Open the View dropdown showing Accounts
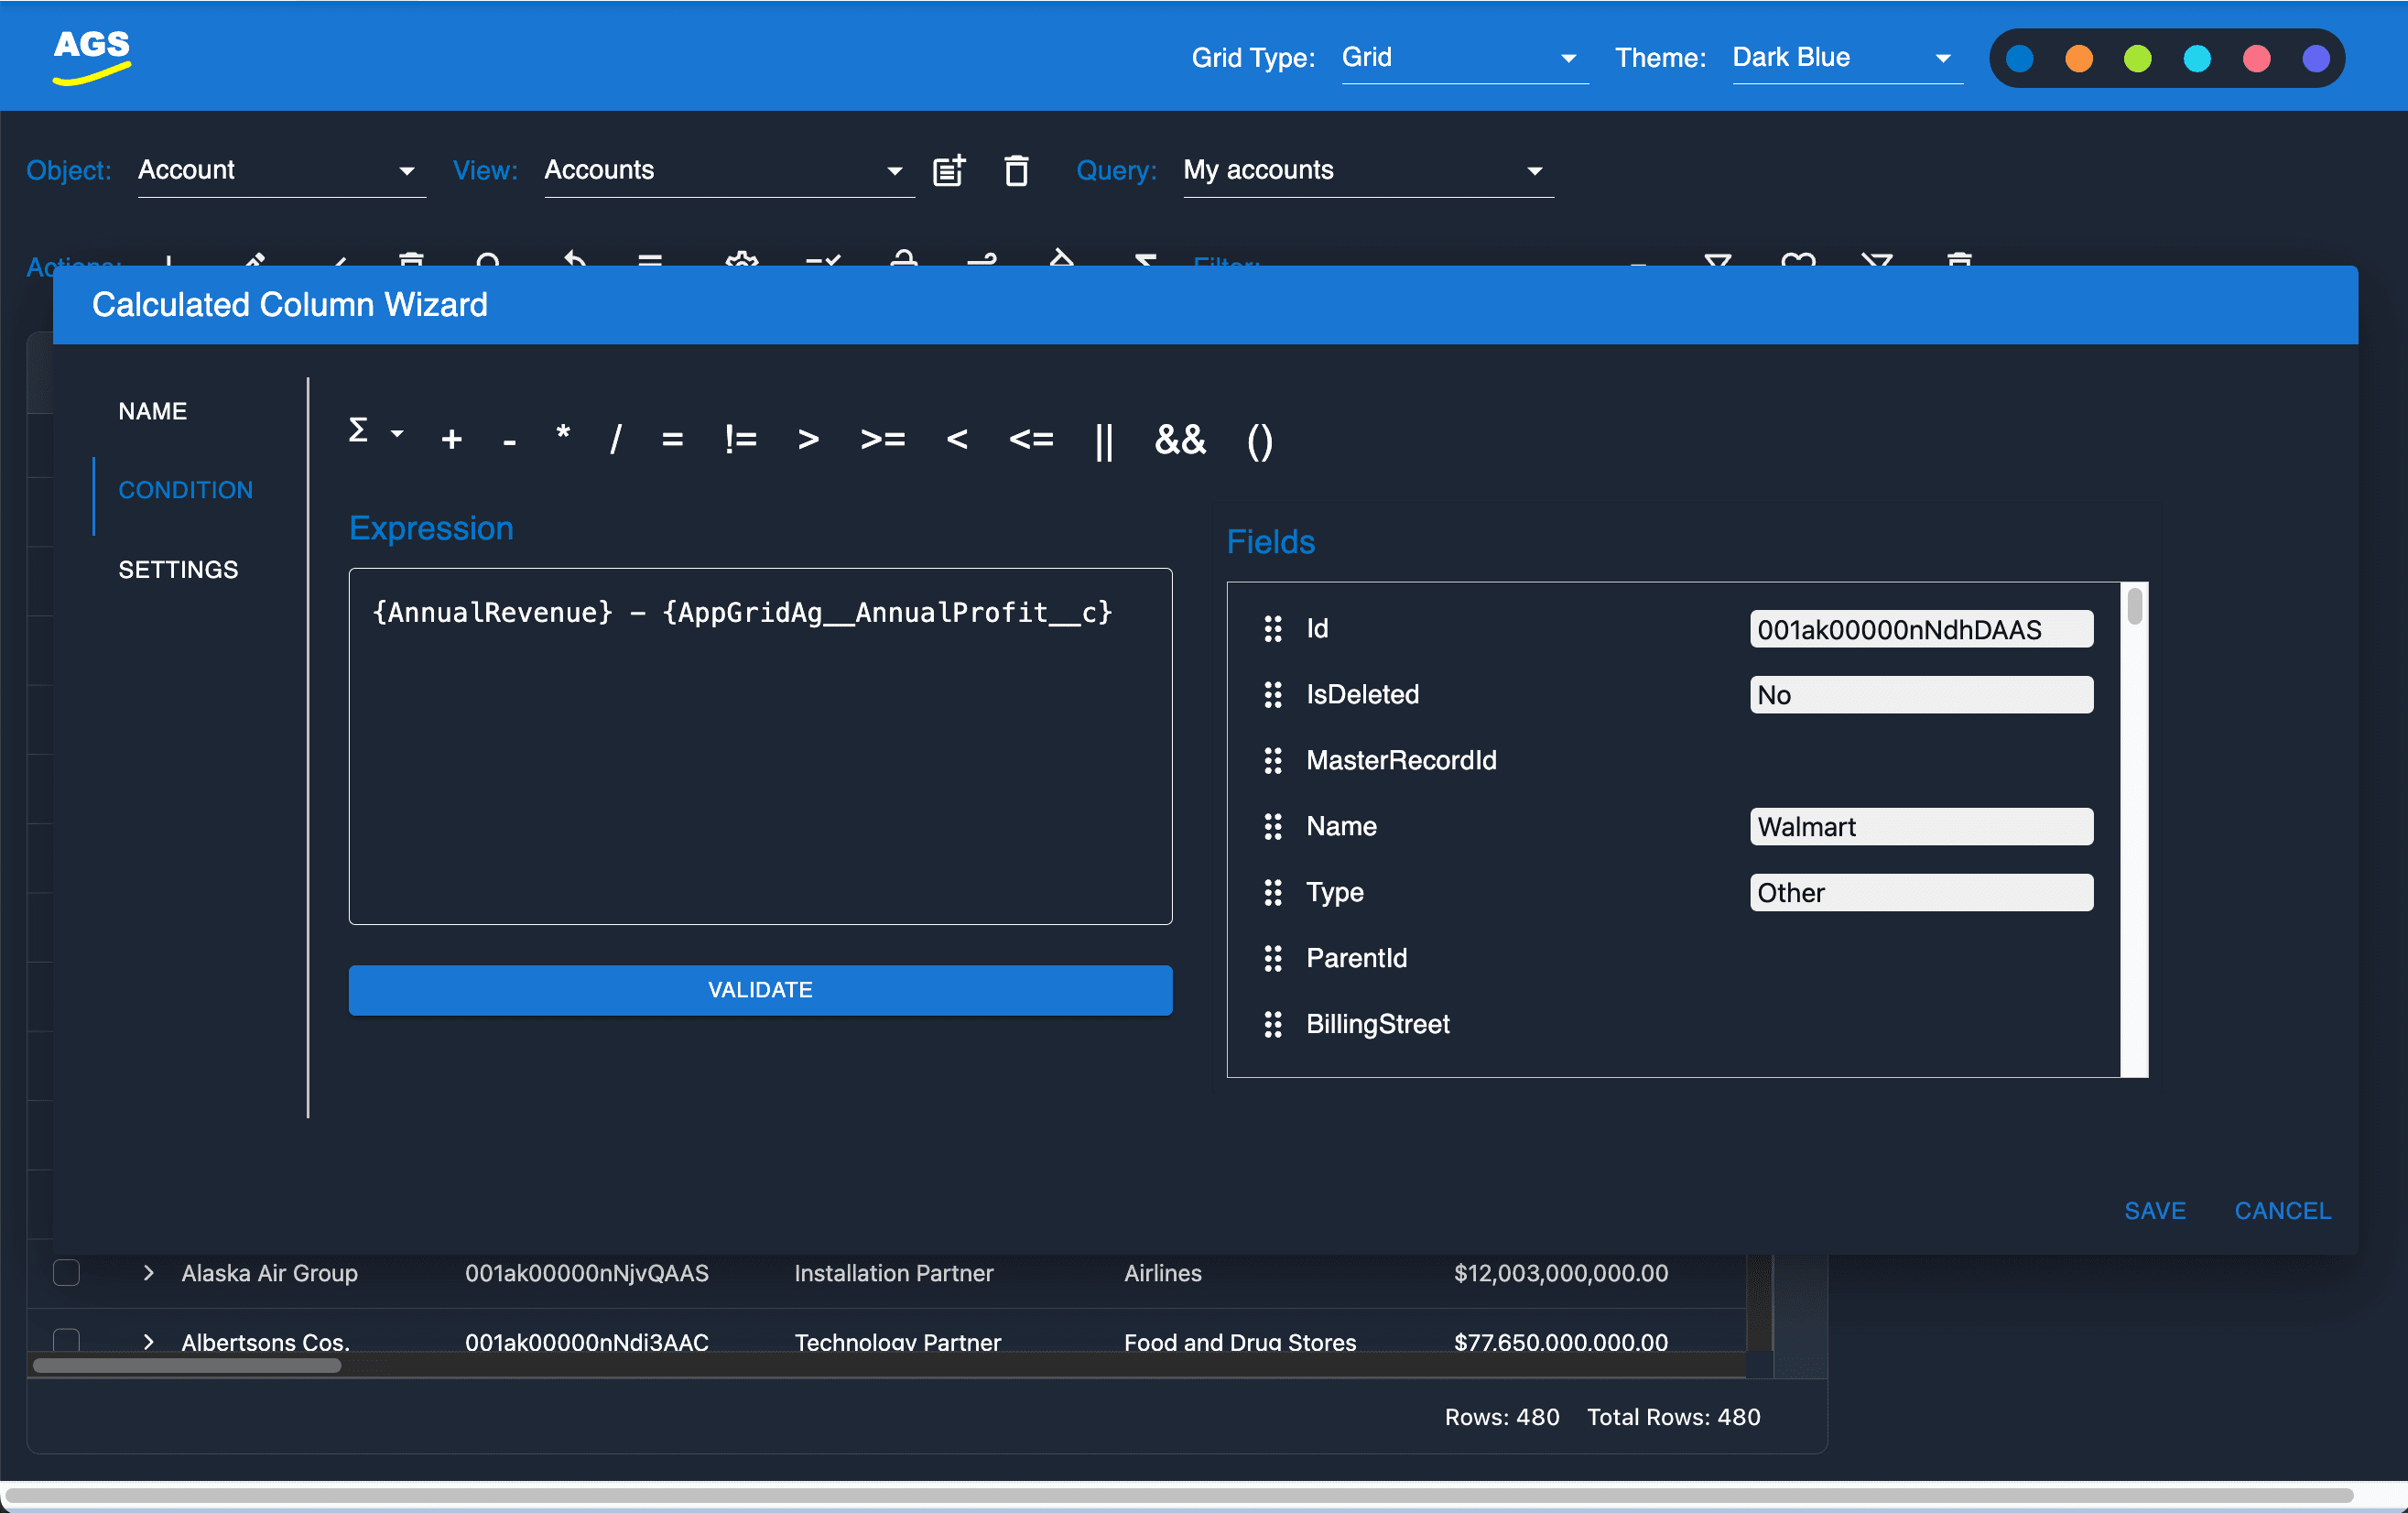2408x1513 pixels. pos(729,171)
